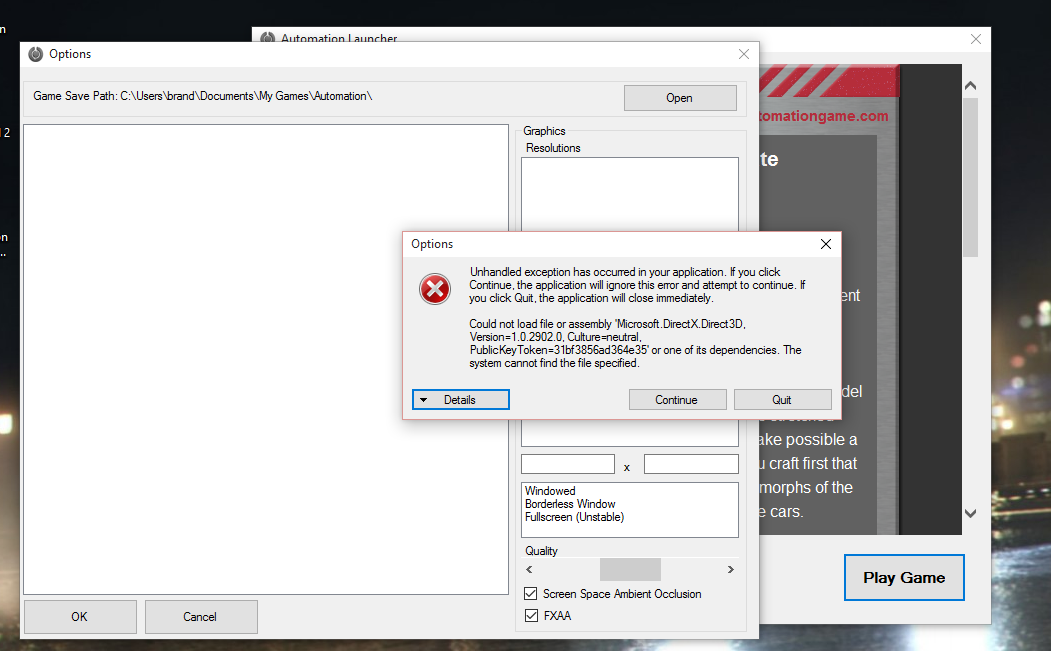This screenshot has height=651, width=1051.
Task: Click the Options window app icon
Action: click(36, 54)
